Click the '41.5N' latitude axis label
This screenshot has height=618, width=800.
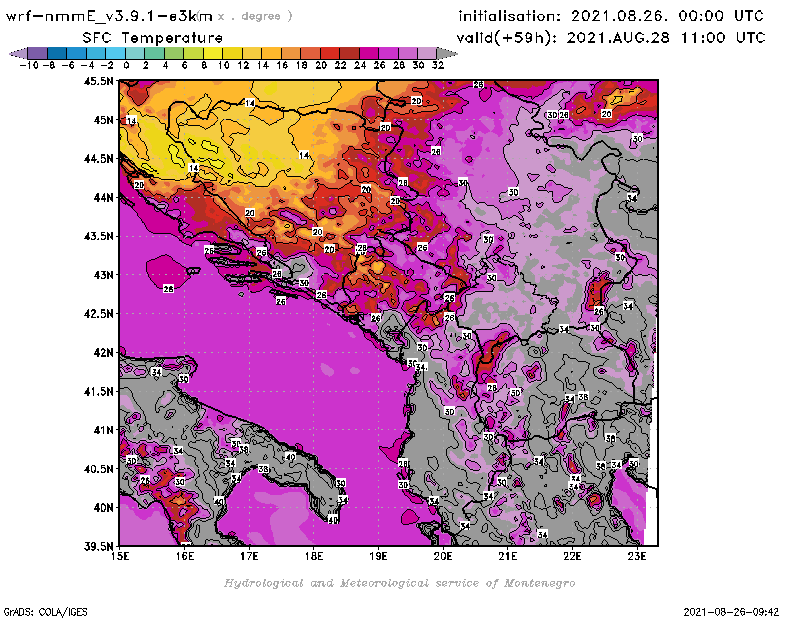point(98,391)
